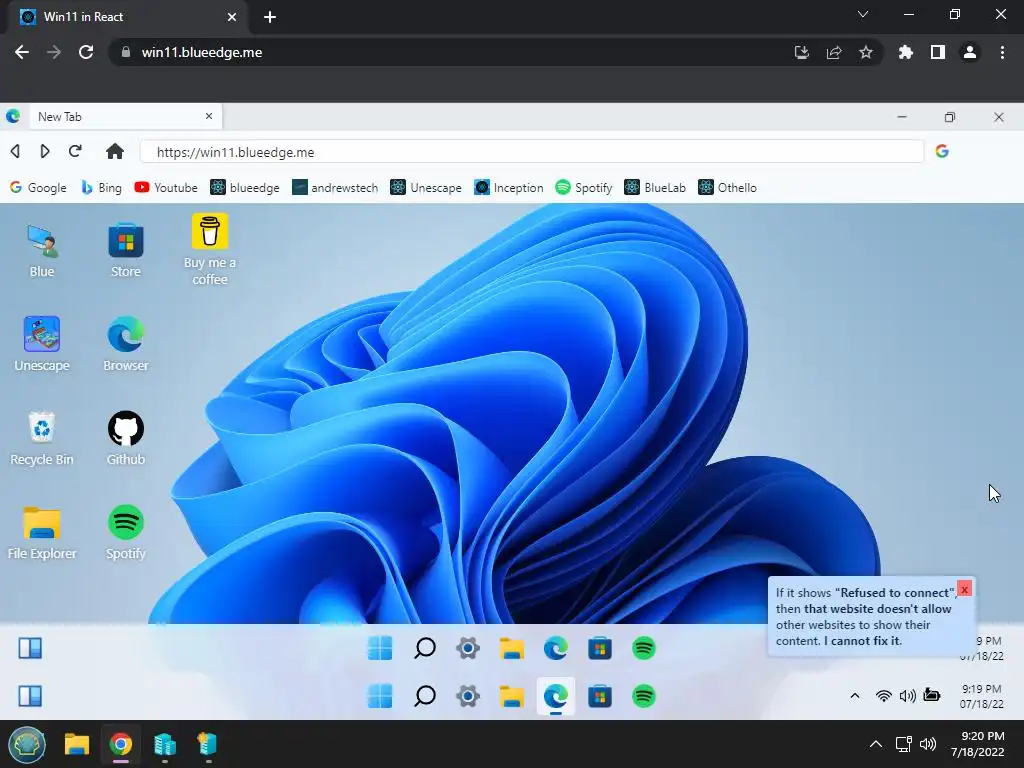Click battery icon in Win11 tray
Screen dimensions: 1024x768
932,696
